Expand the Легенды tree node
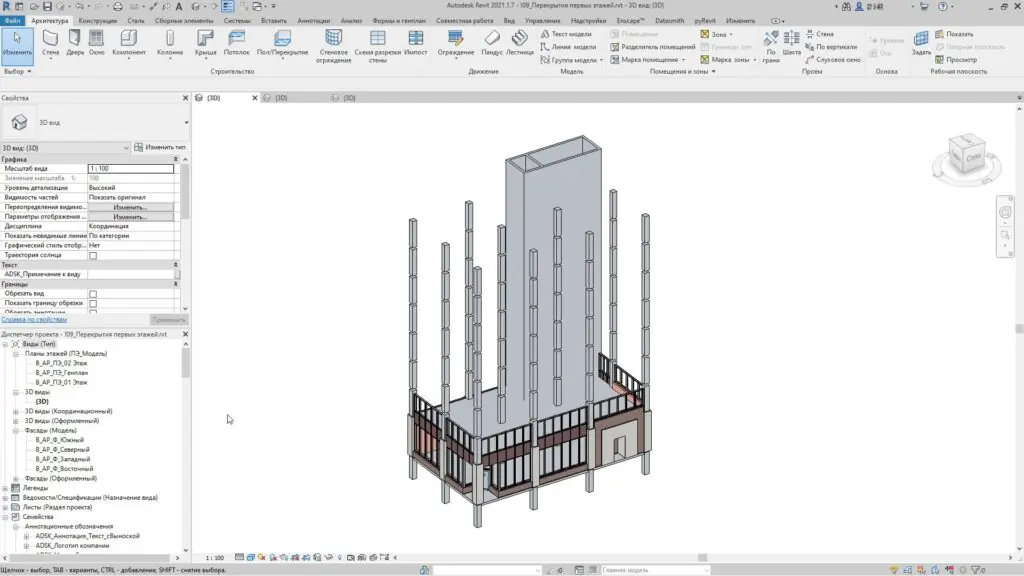1024x576 pixels. point(6,488)
